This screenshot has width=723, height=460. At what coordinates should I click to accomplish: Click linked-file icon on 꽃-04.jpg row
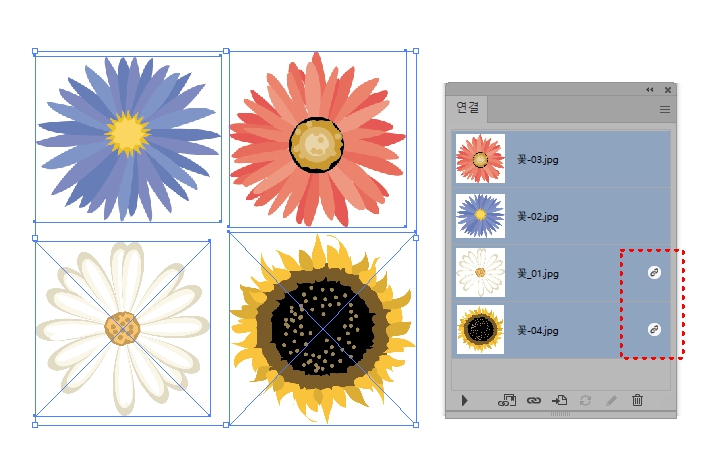pyautogui.click(x=654, y=329)
